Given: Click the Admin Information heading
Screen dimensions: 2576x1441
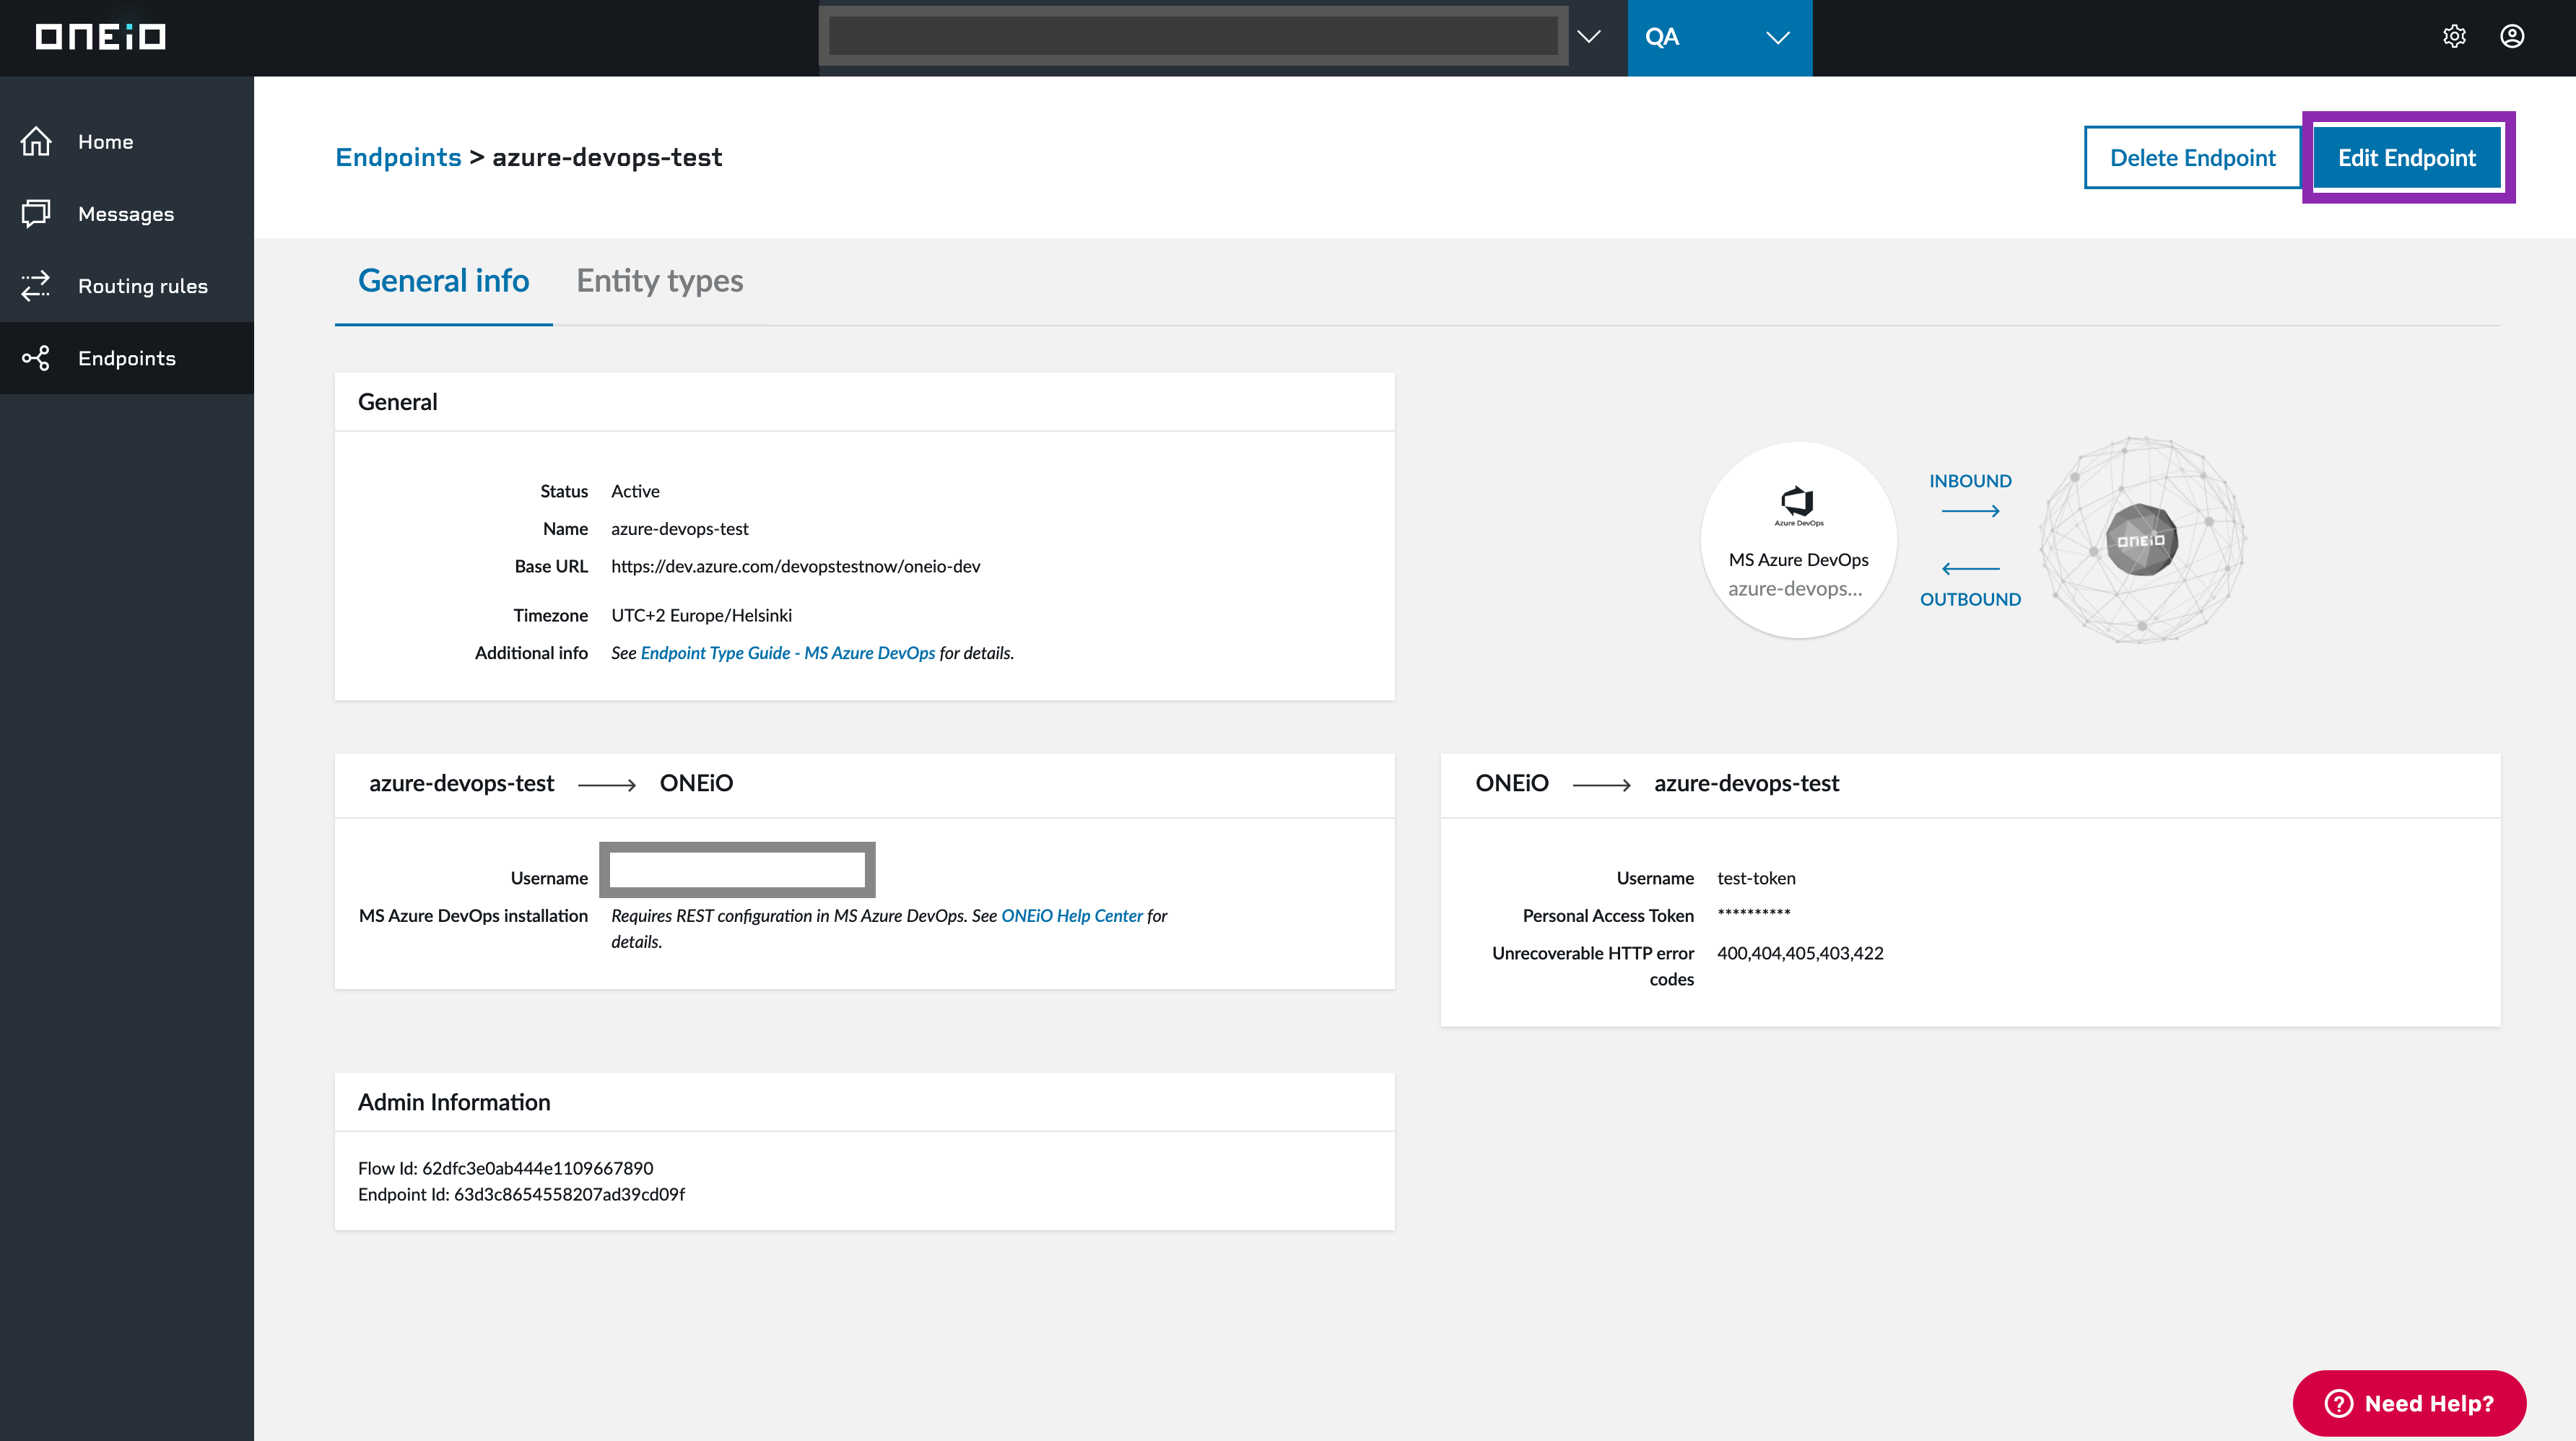Looking at the screenshot, I should [454, 1102].
